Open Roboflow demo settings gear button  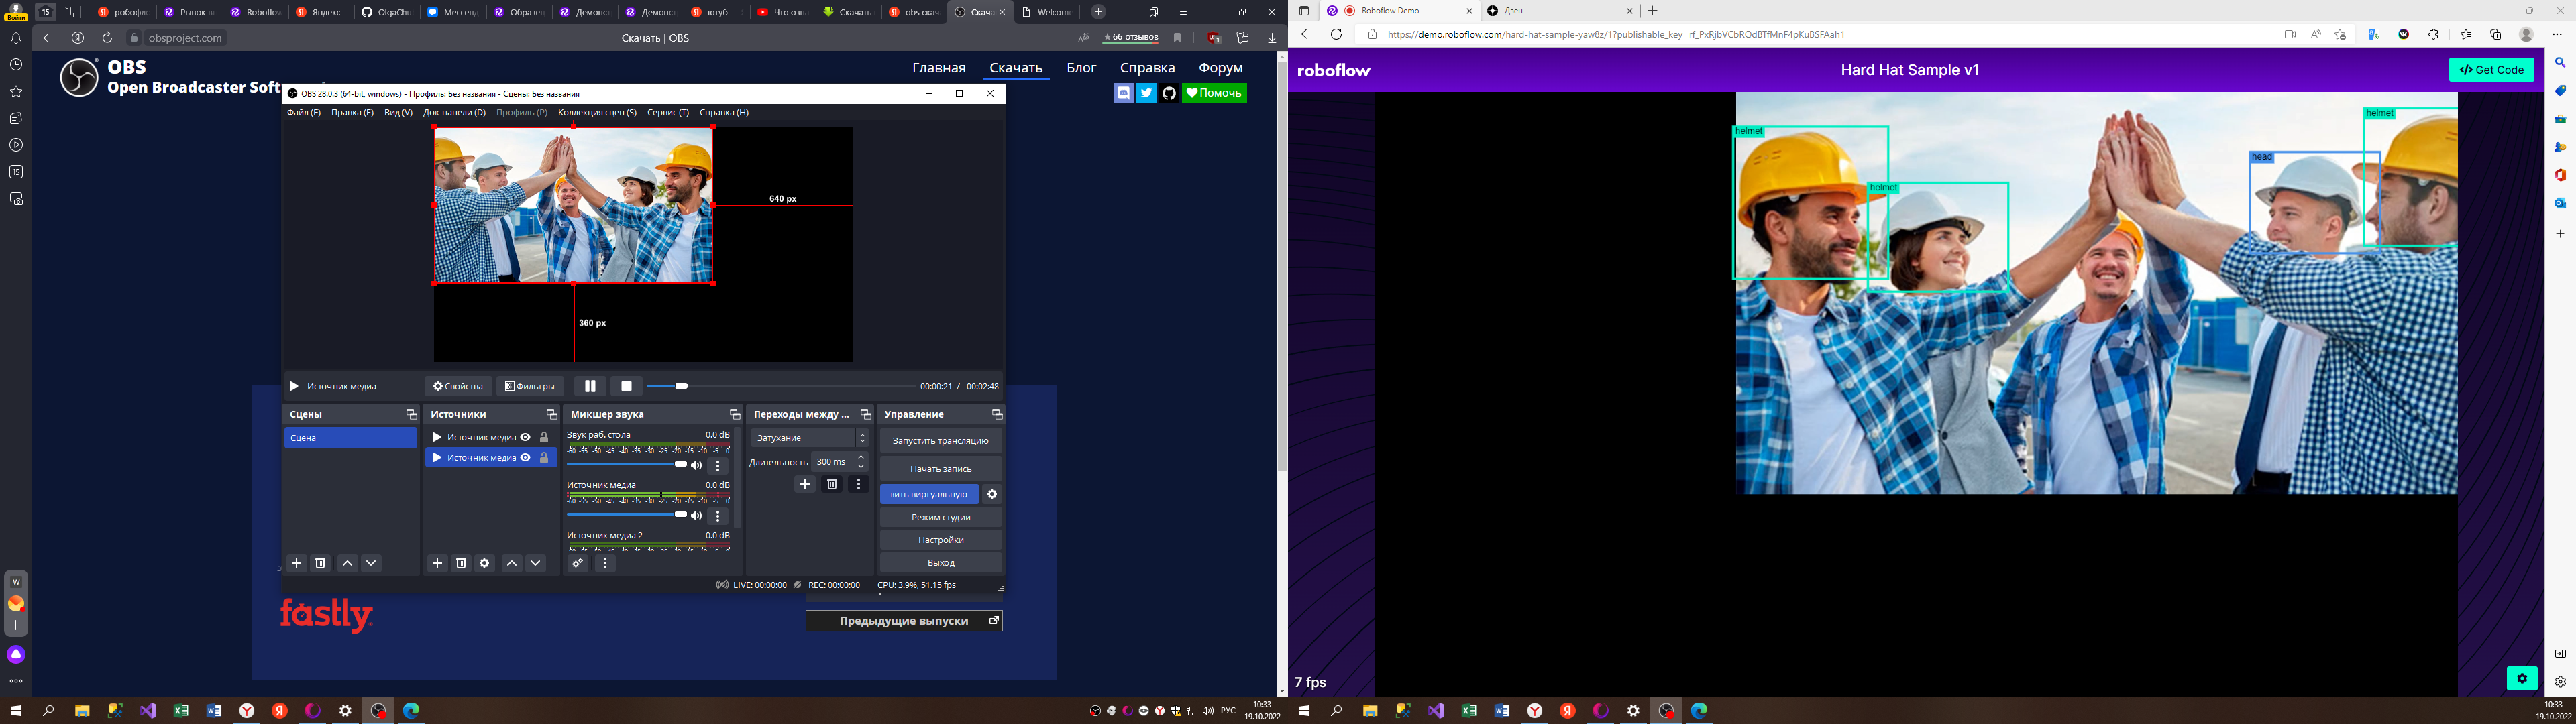pos(2522,678)
